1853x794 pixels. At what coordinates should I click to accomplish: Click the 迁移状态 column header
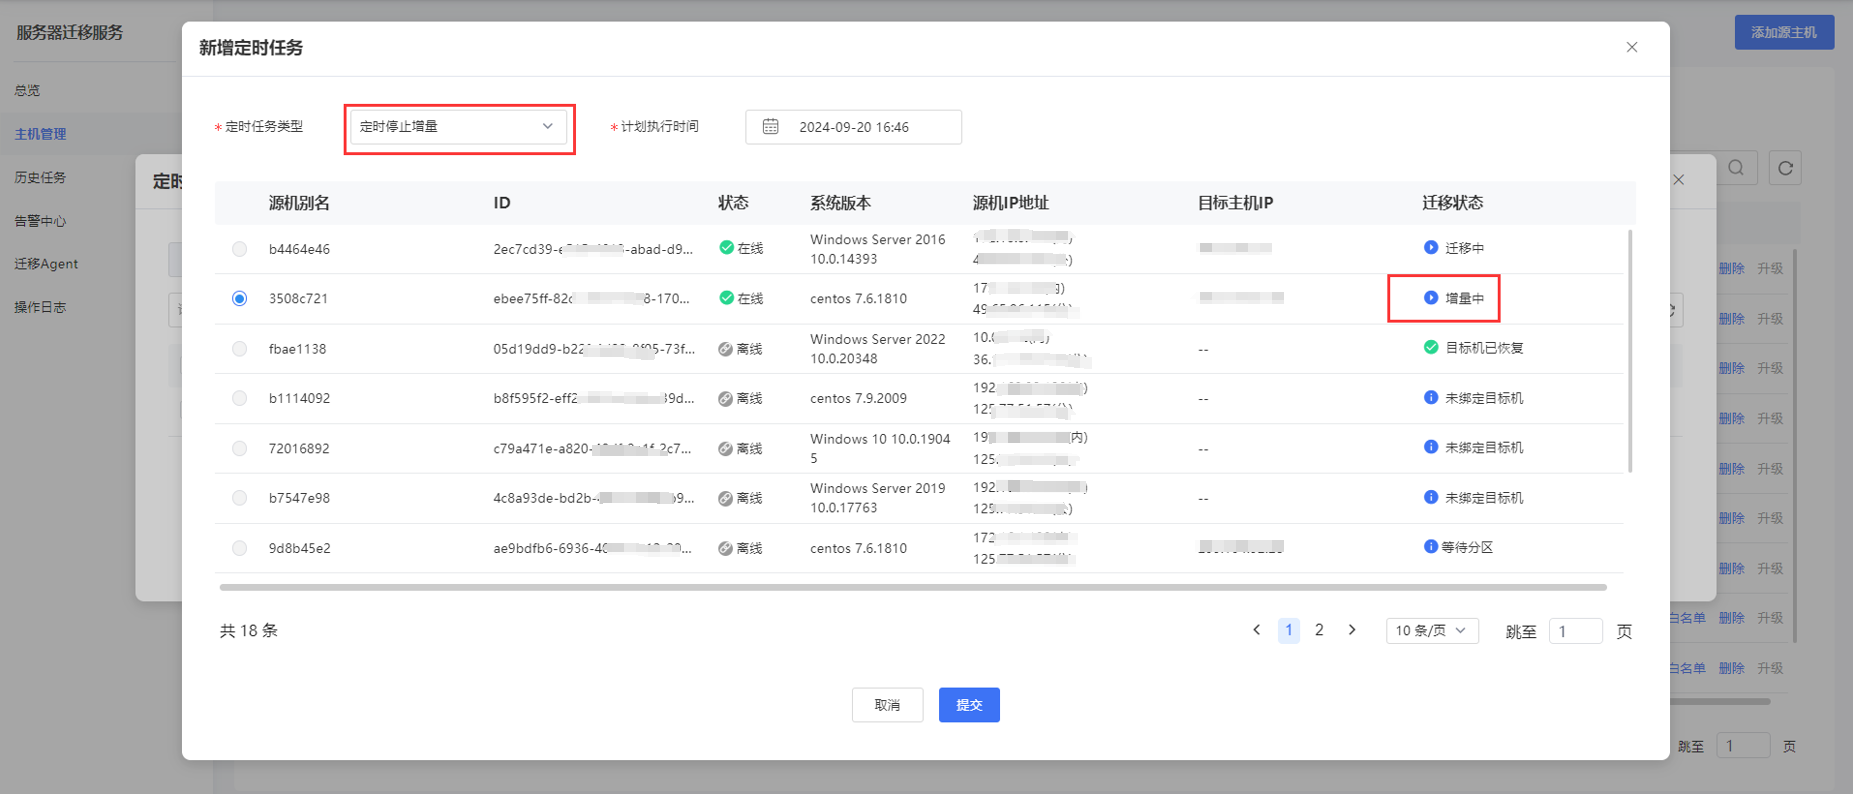(1453, 203)
